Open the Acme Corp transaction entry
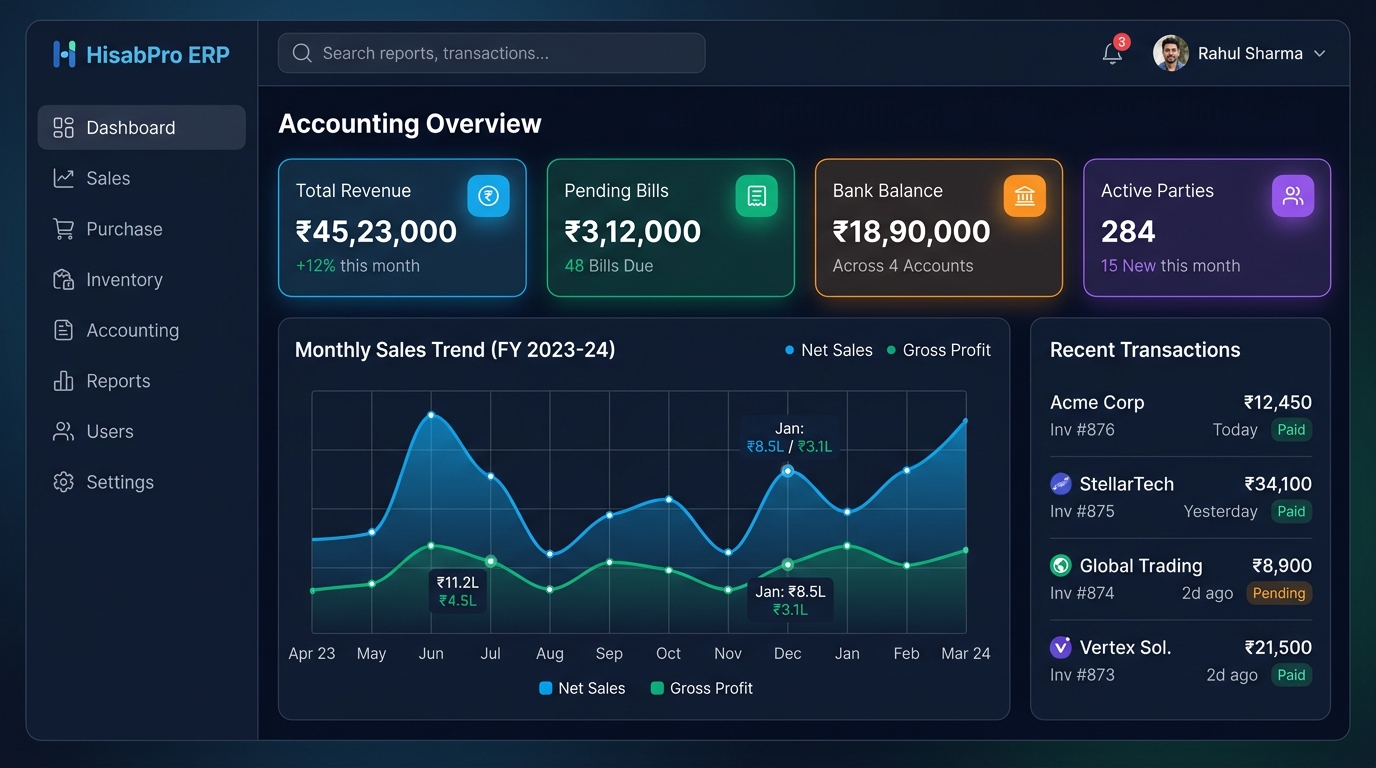The image size is (1376, 768). (x=1181, y=416)
